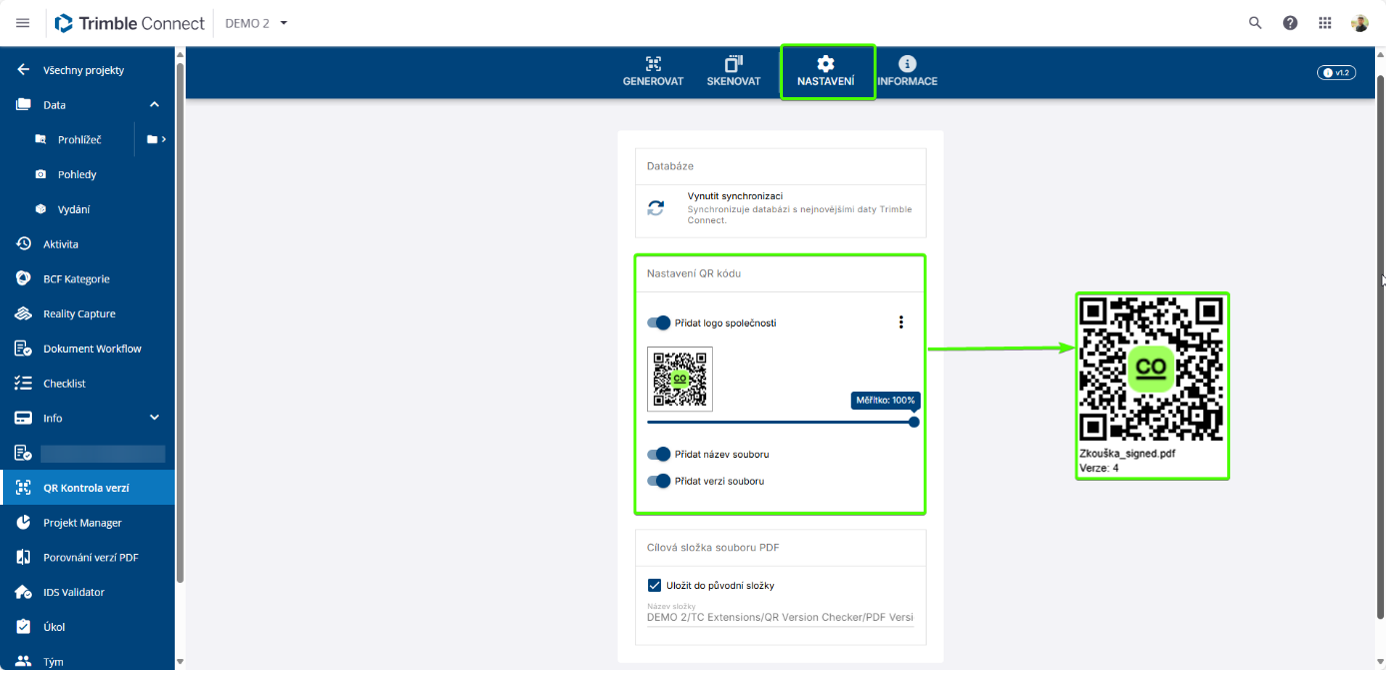Expand the Info section in sidebar
The width and height of the screenshot is (1390, 675).
[x=154, y=418]
